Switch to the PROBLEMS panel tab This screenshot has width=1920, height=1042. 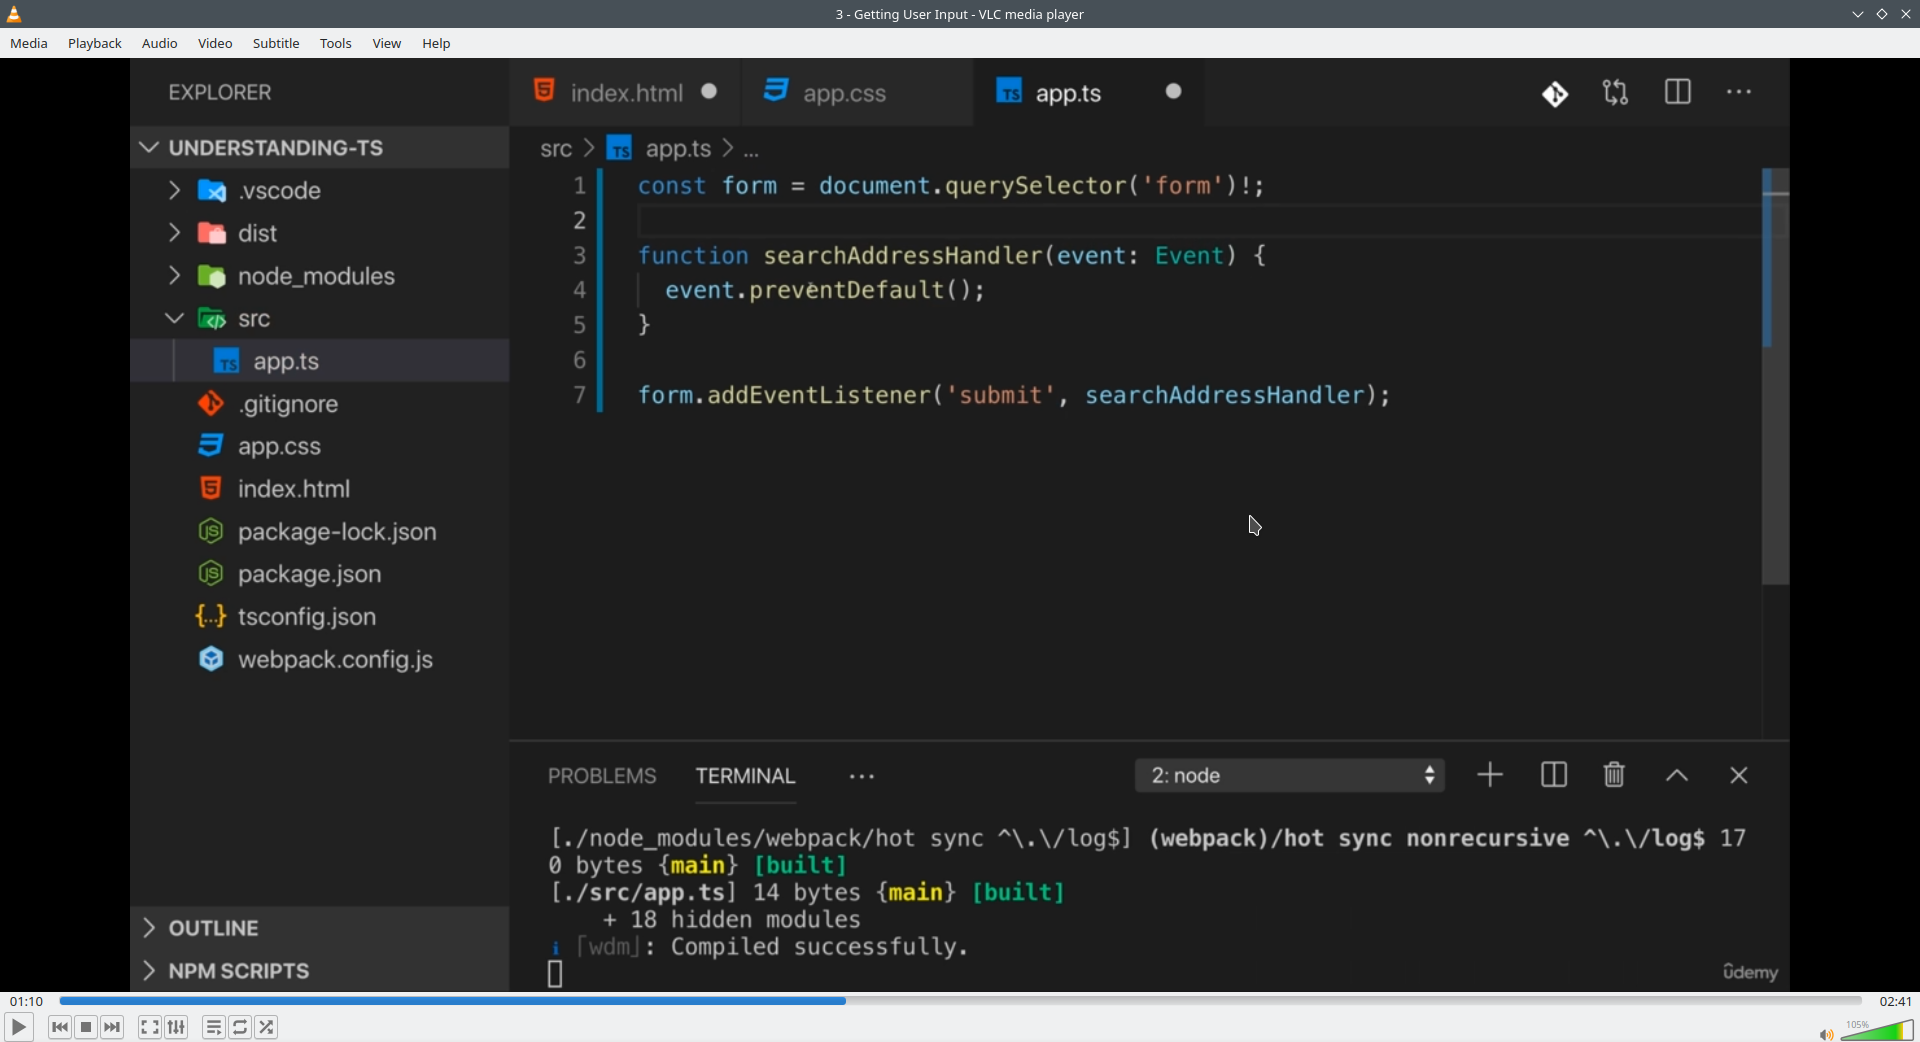(602, 776)
